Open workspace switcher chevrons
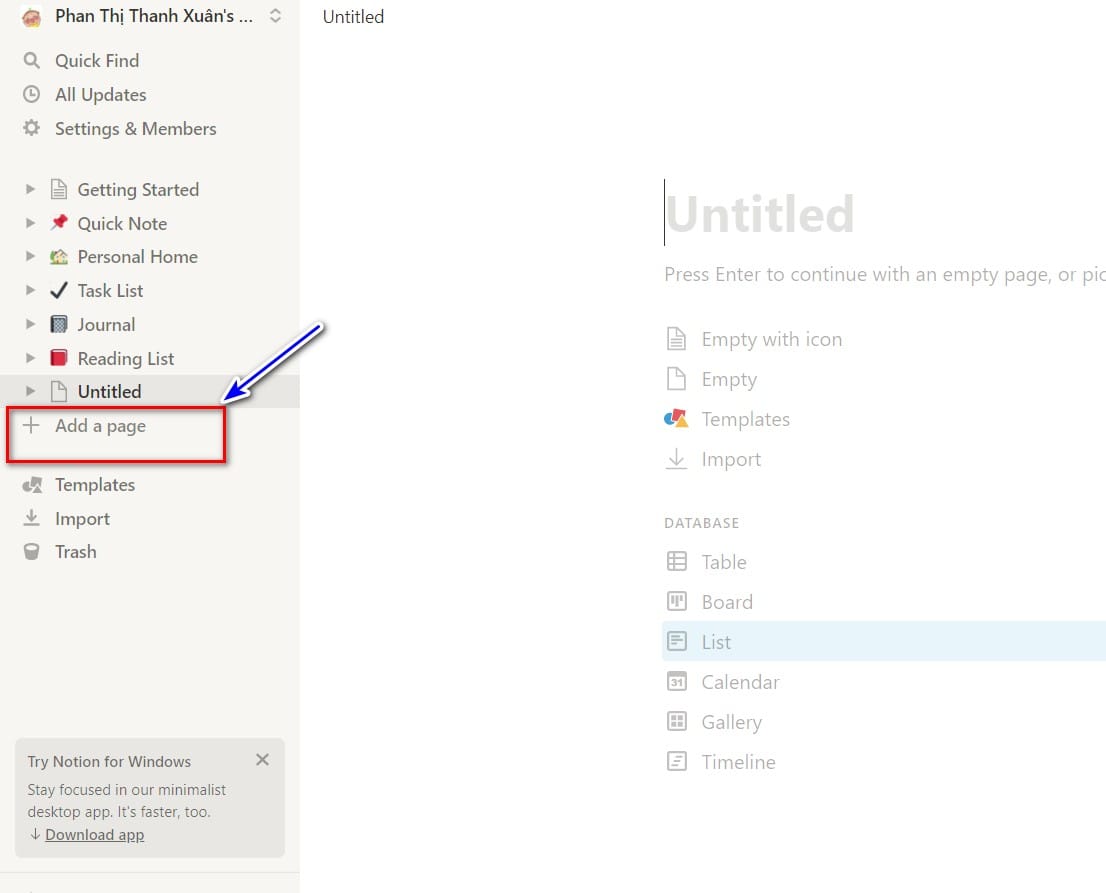Viewport: 1106px width, 893px height. [x=275, y=16]
